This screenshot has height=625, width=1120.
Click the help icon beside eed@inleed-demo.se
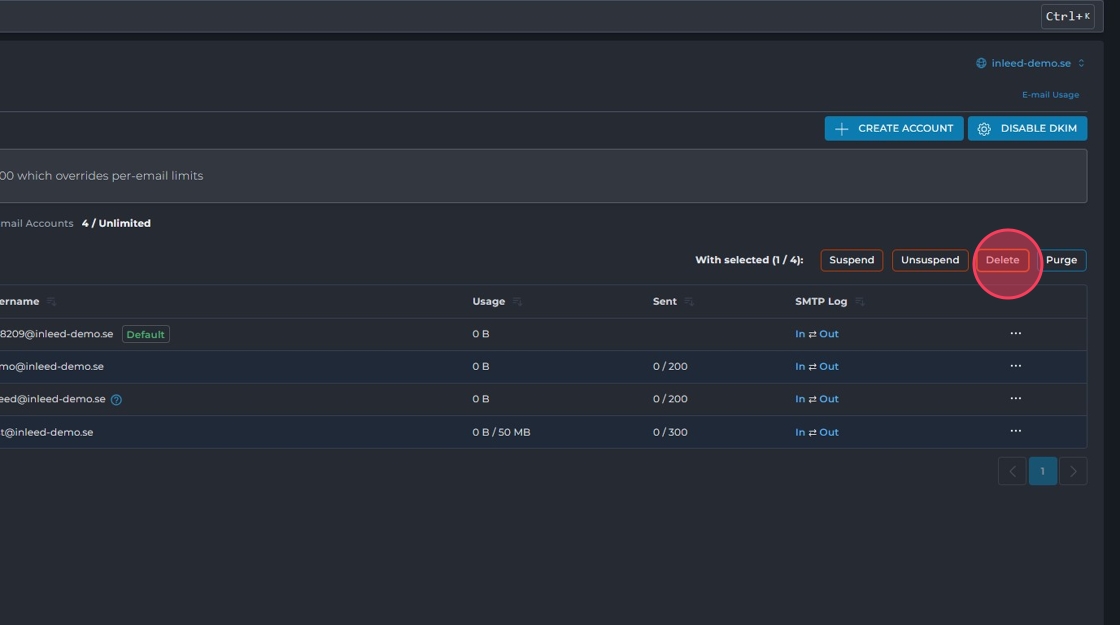[116, 400]
